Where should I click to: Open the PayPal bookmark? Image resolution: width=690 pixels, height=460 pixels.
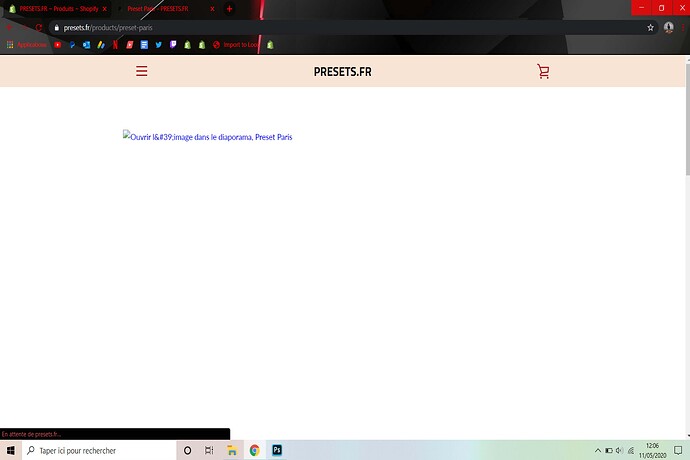(x=72, y=44)
